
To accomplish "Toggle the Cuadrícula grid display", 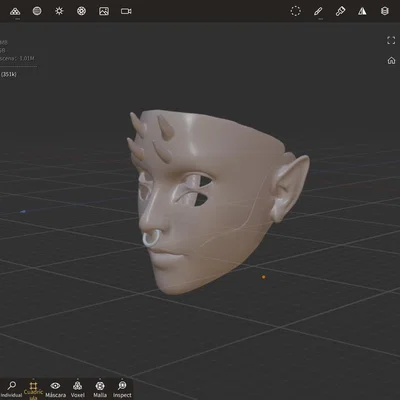I will coord(33,390).
